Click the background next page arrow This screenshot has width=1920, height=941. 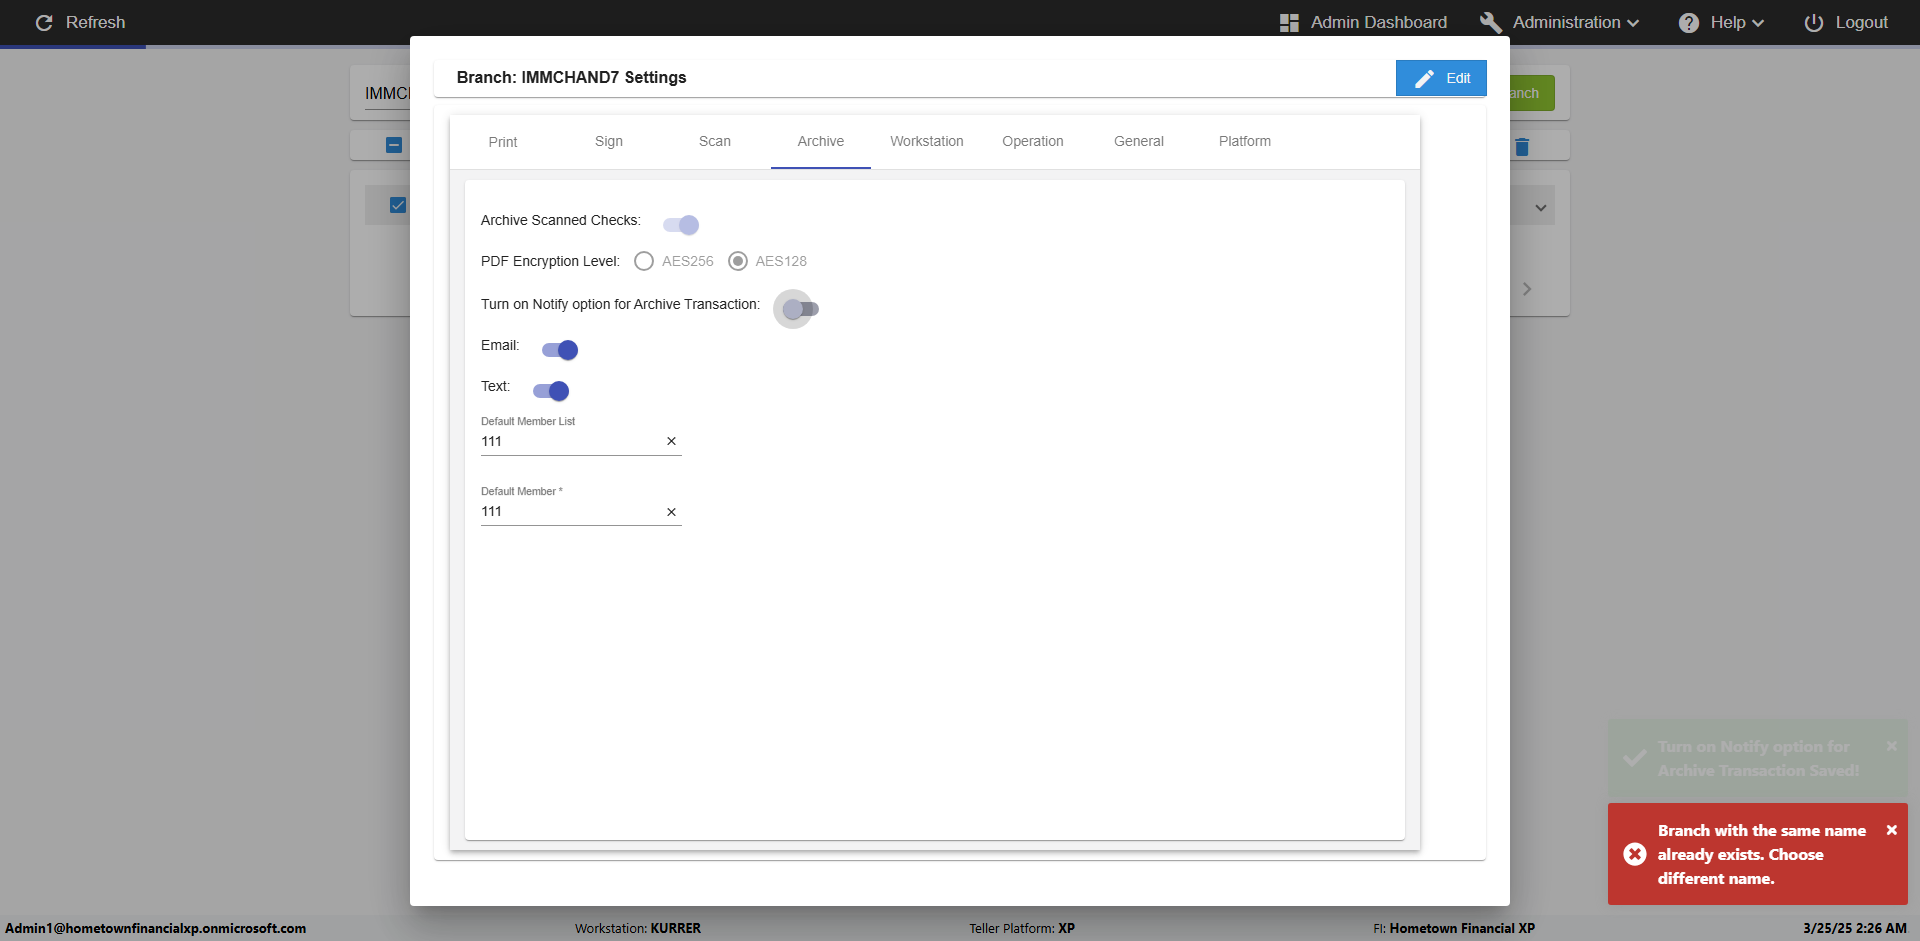point(1527,289)
